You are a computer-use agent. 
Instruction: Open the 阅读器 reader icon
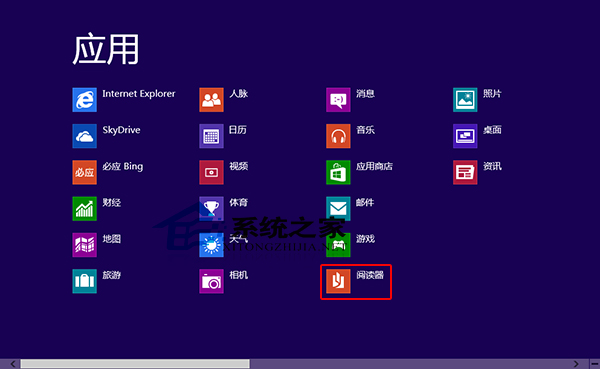(338, 281)
